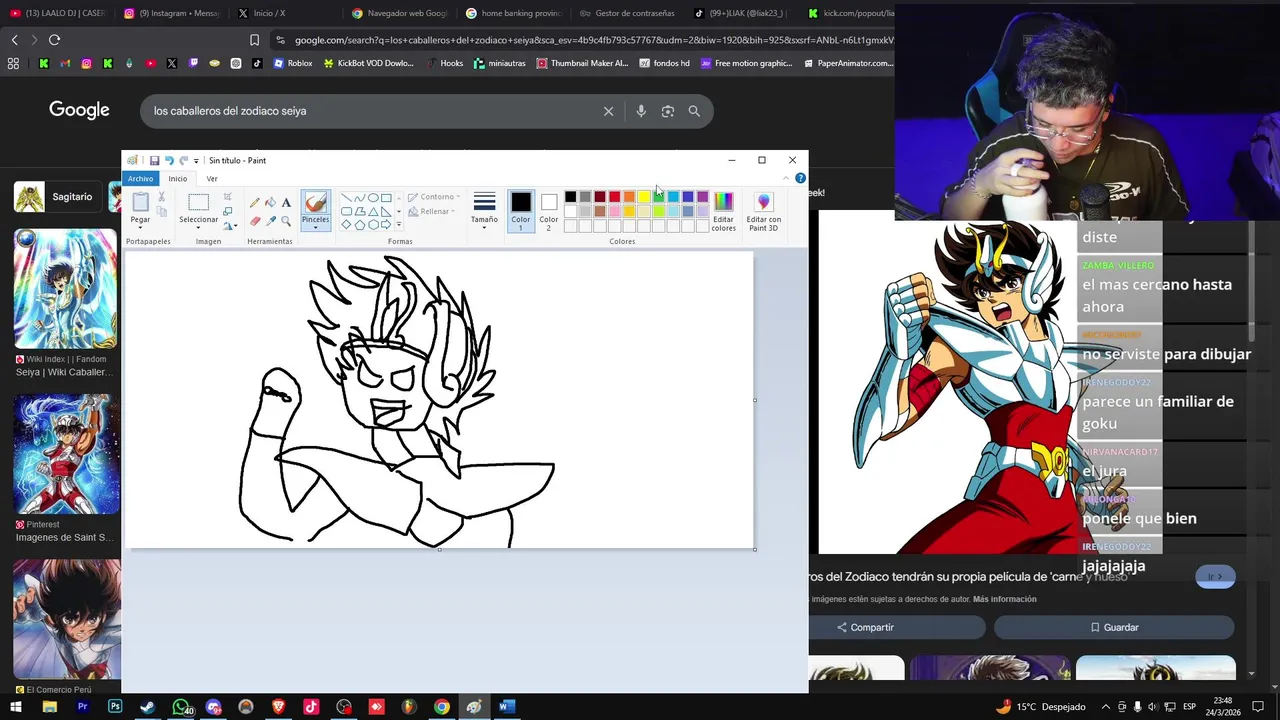Image resolution: width=1280 pixels, height=720 pixels.
Task: Pick the red color swatch in palette
Action: [614, 197]
